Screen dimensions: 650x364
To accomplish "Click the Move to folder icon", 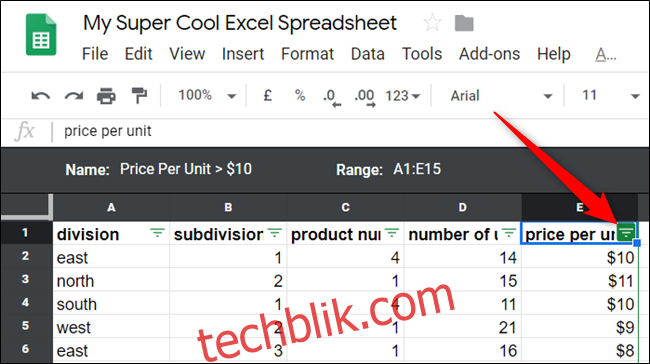I will [x=464, y=23].
